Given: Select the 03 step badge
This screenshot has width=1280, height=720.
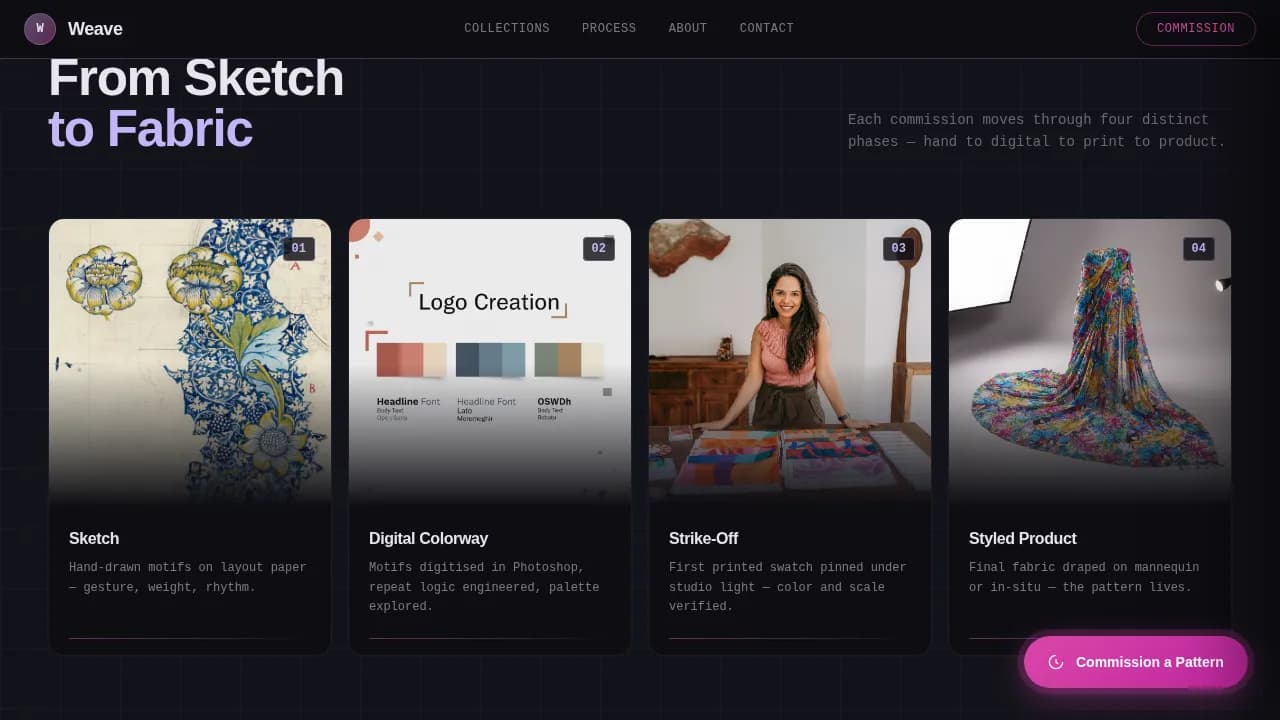Looking at the screenshot, I should 898,249.
